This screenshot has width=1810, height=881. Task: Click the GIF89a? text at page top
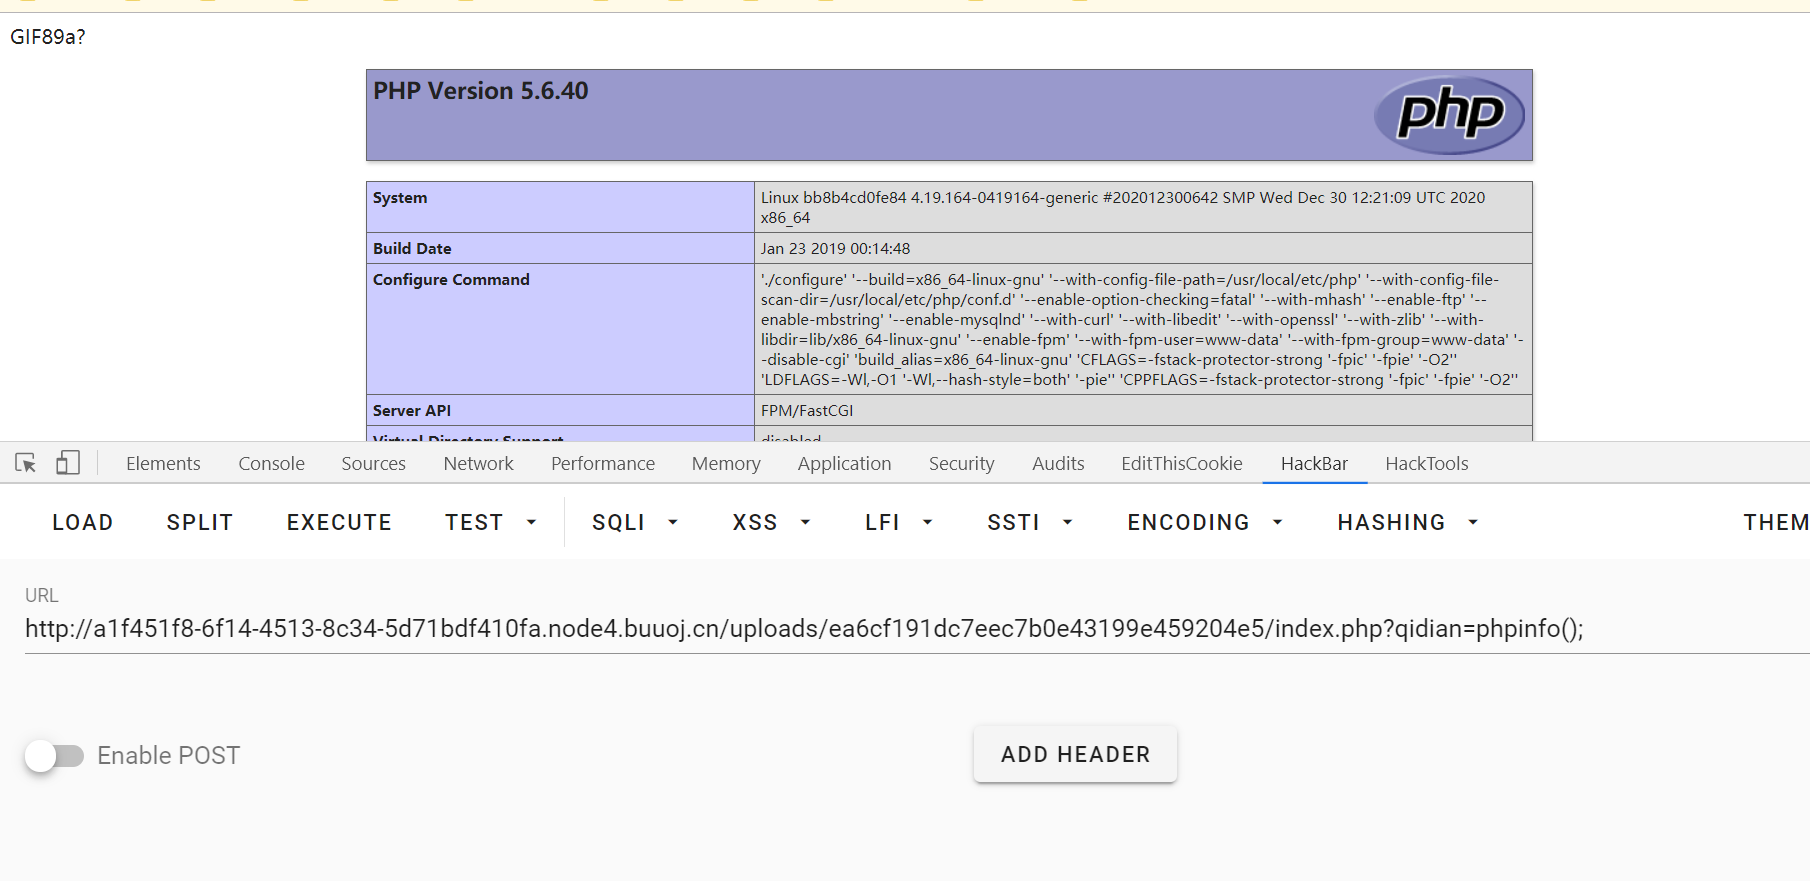click(x=48, y=37)
